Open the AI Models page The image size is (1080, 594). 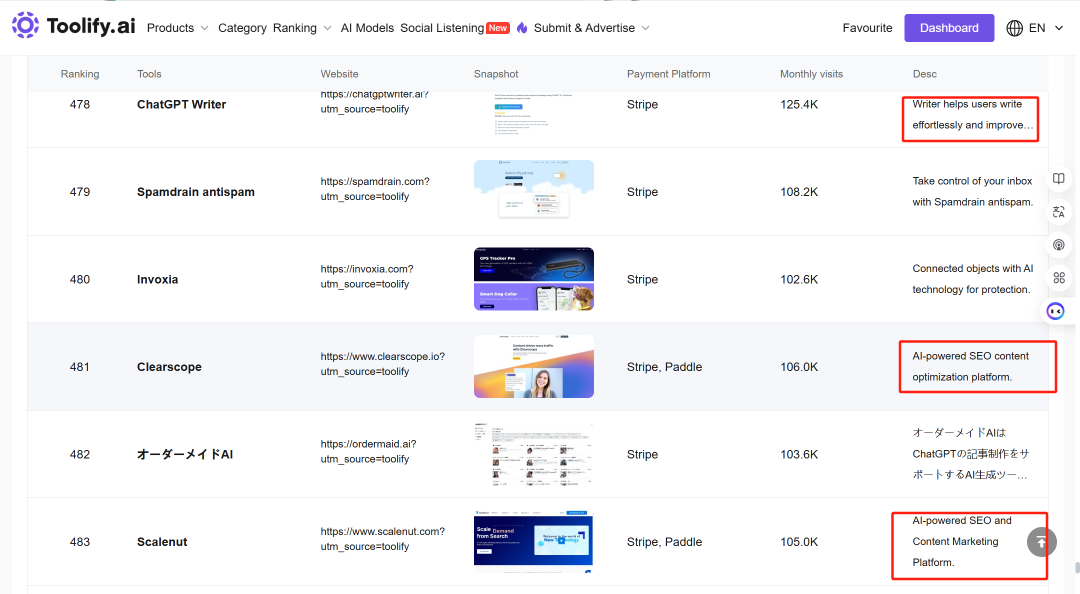pyautogui.click(x=367, y=28)
